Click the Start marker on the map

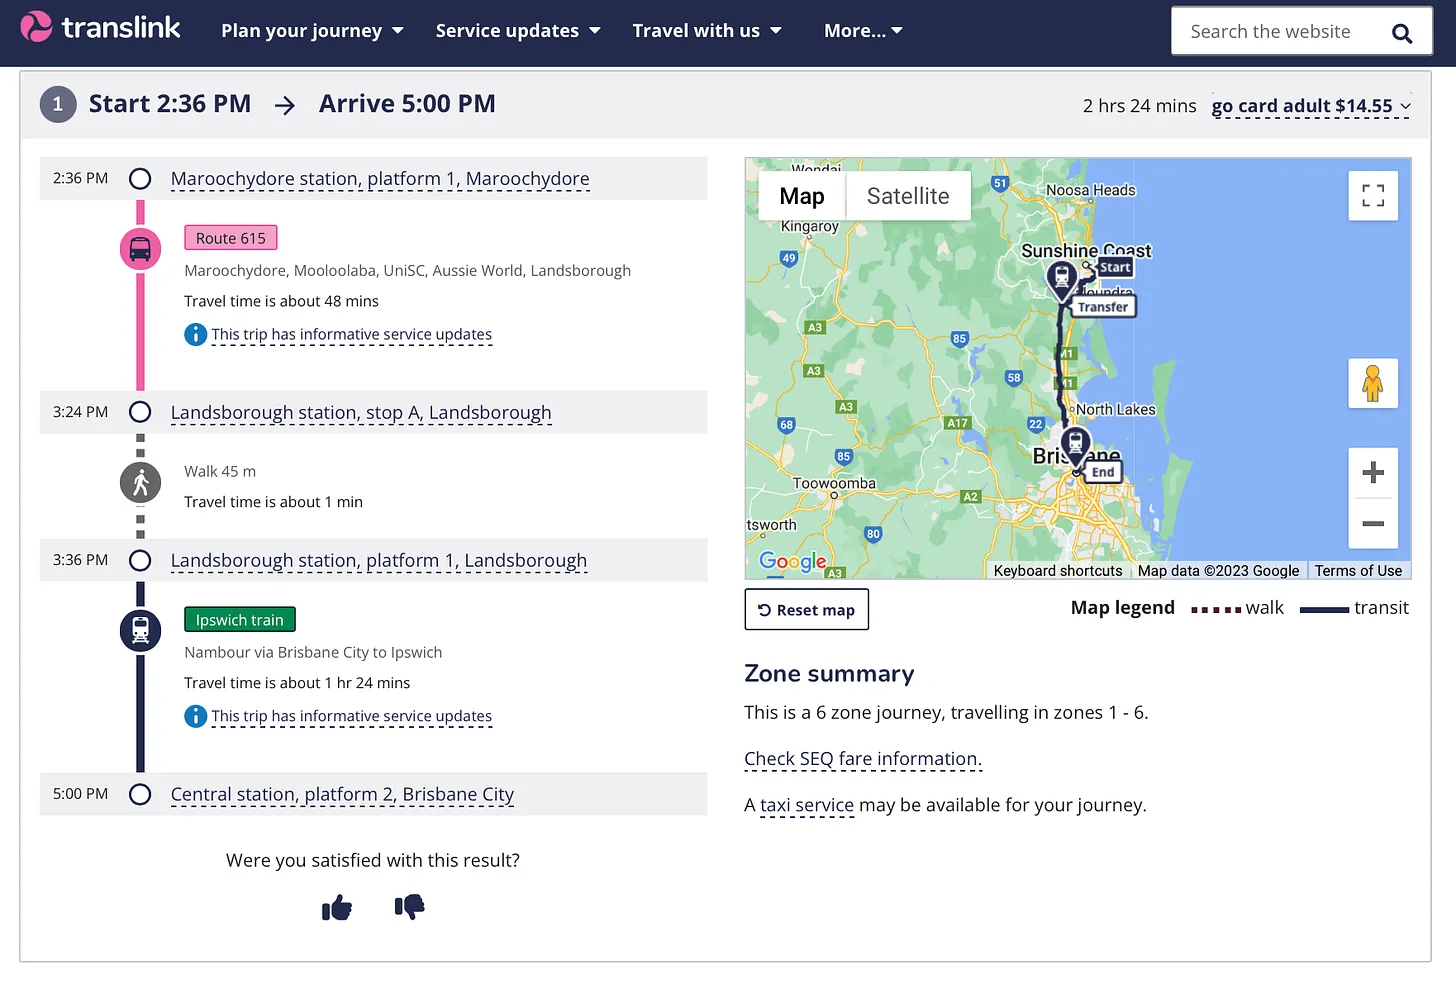tap(1115, 267)
